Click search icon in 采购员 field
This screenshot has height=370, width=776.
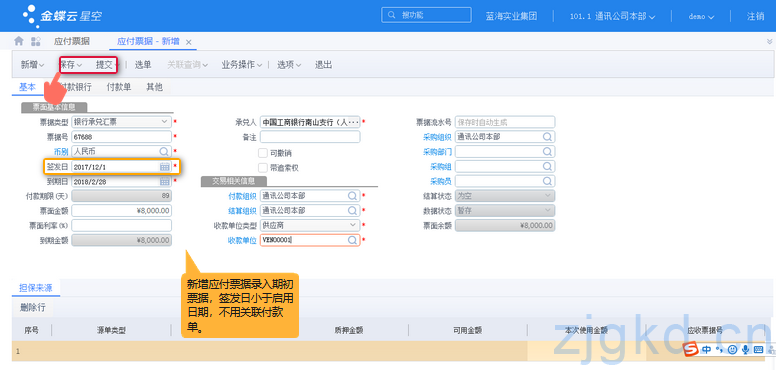(x=547, y=181)
